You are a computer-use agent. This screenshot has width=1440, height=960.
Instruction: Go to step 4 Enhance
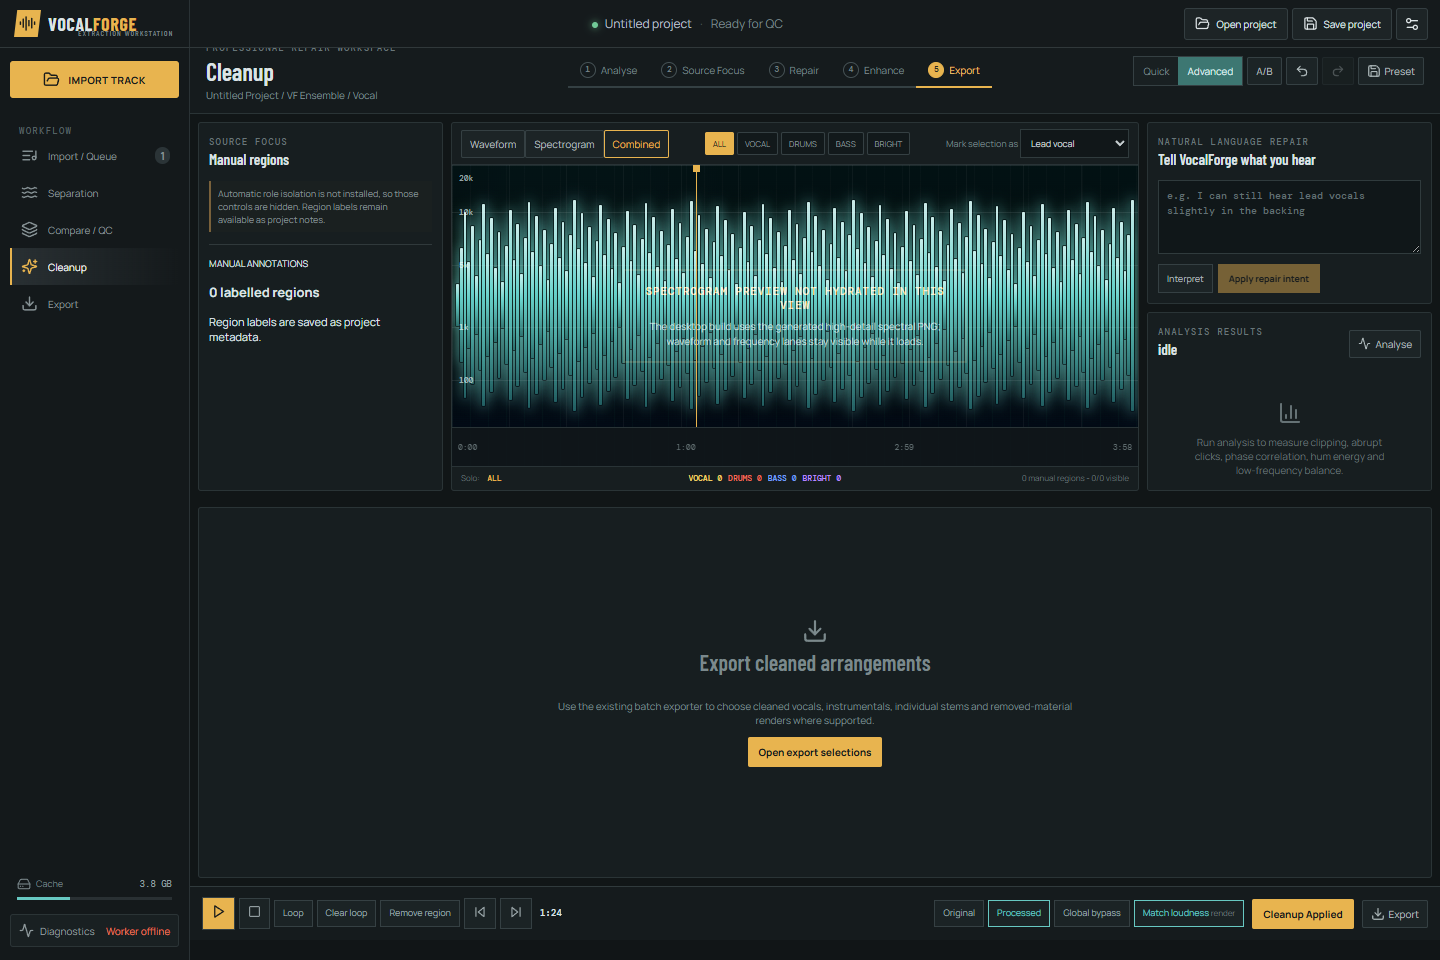click(874, 70)
